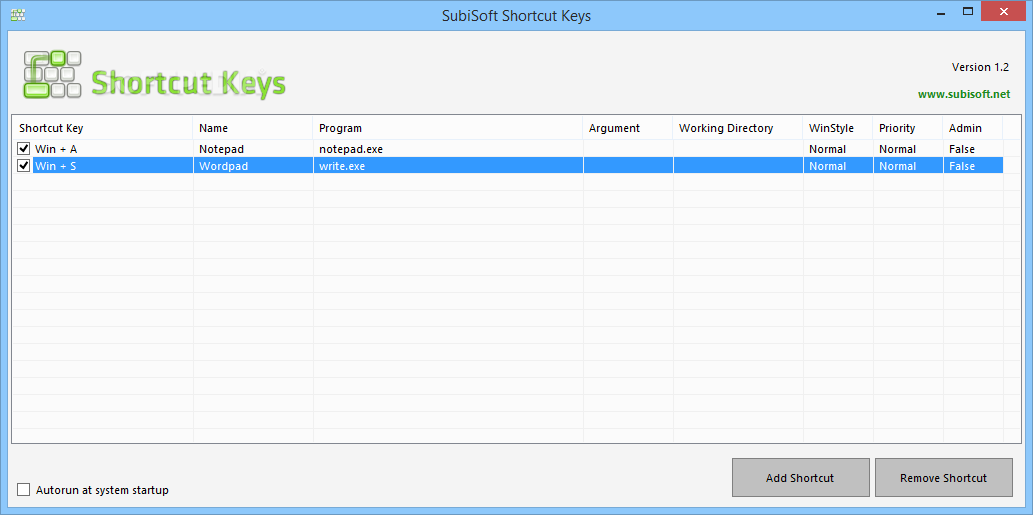Maximize the SubiSoft Shortcut Keys window
This screenshot has width=1033, height=515.
coord(968,12)
